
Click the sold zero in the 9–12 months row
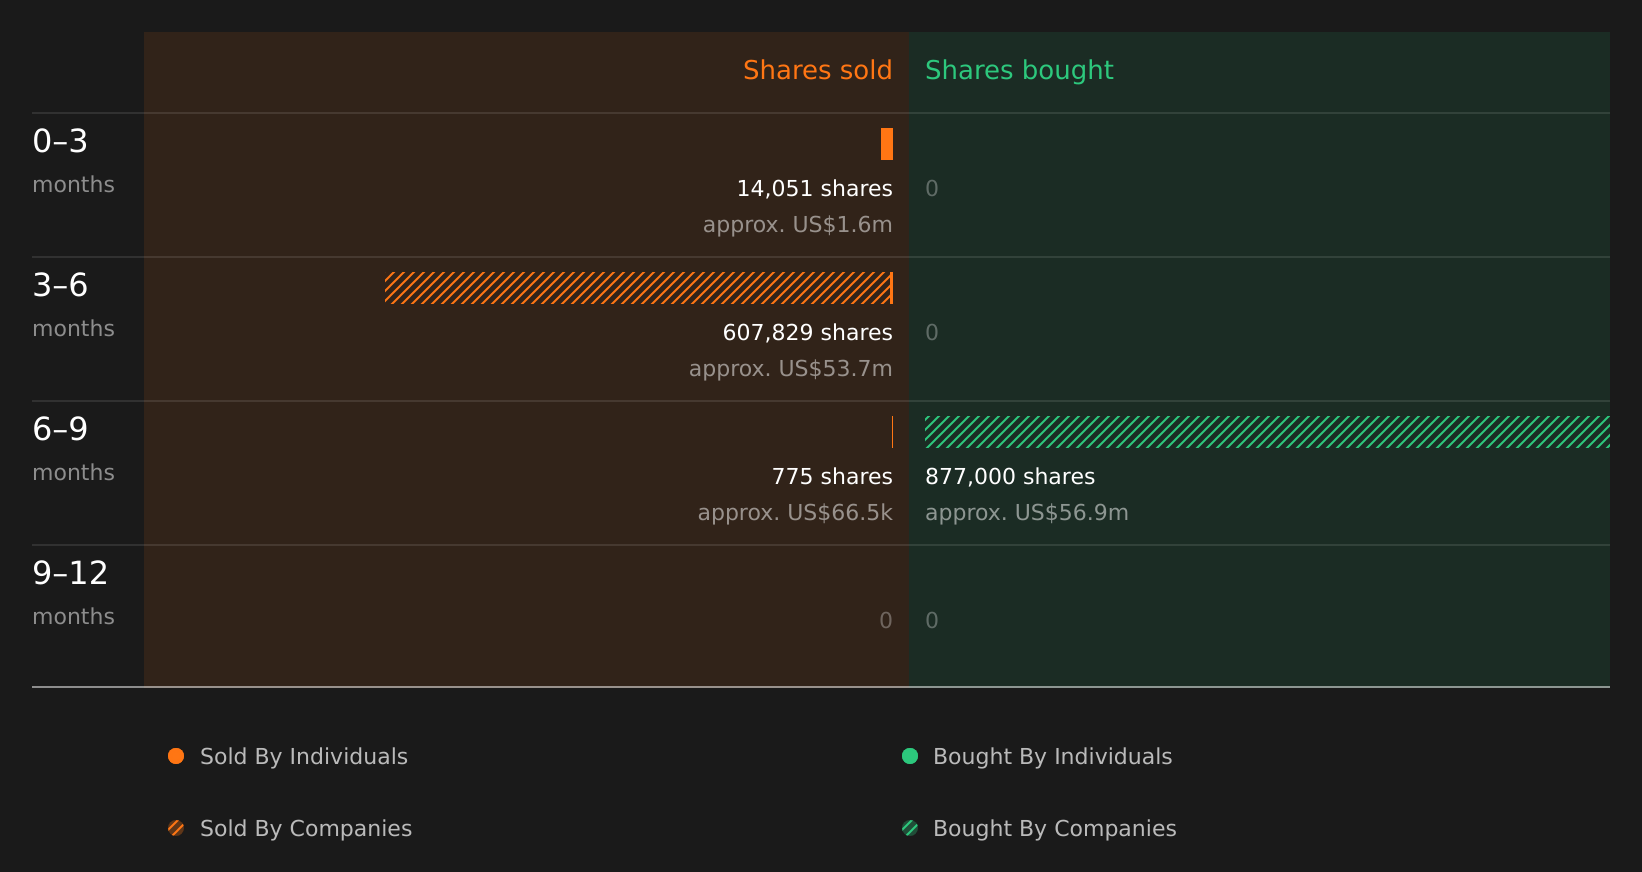tap(886, 621)
